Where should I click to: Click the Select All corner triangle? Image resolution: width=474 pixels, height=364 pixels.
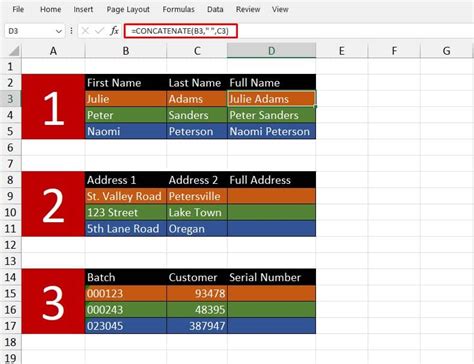[14, 51]
